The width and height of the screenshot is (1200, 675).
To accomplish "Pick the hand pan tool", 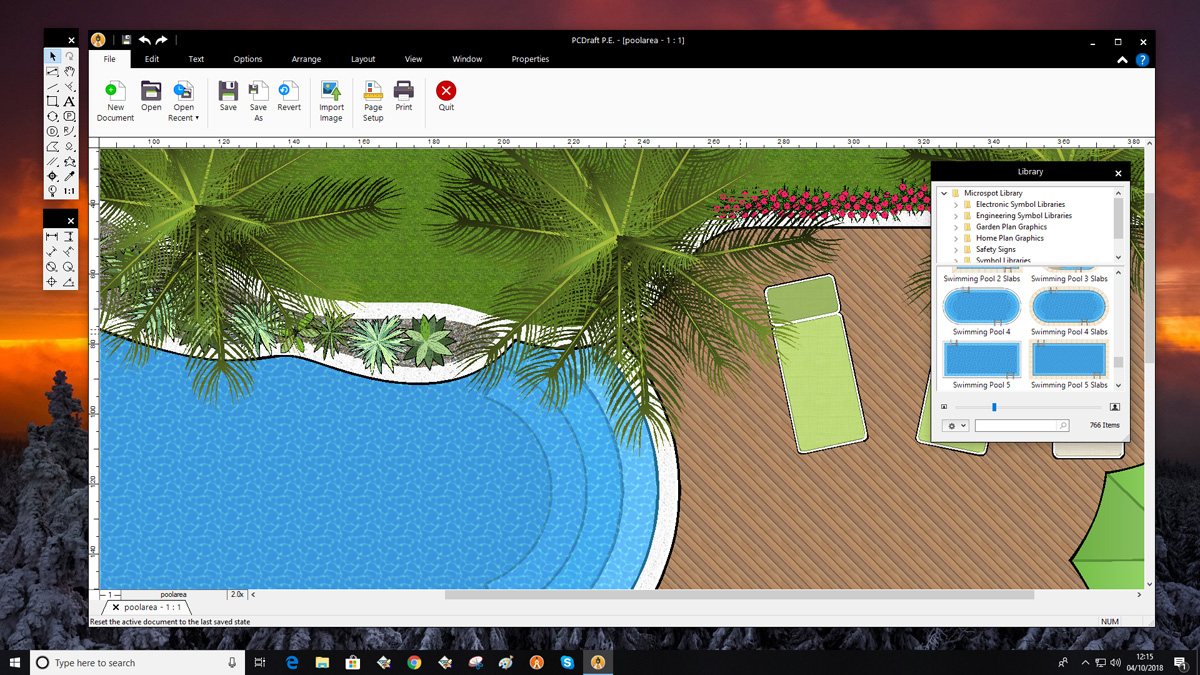I will coord(69,72).
